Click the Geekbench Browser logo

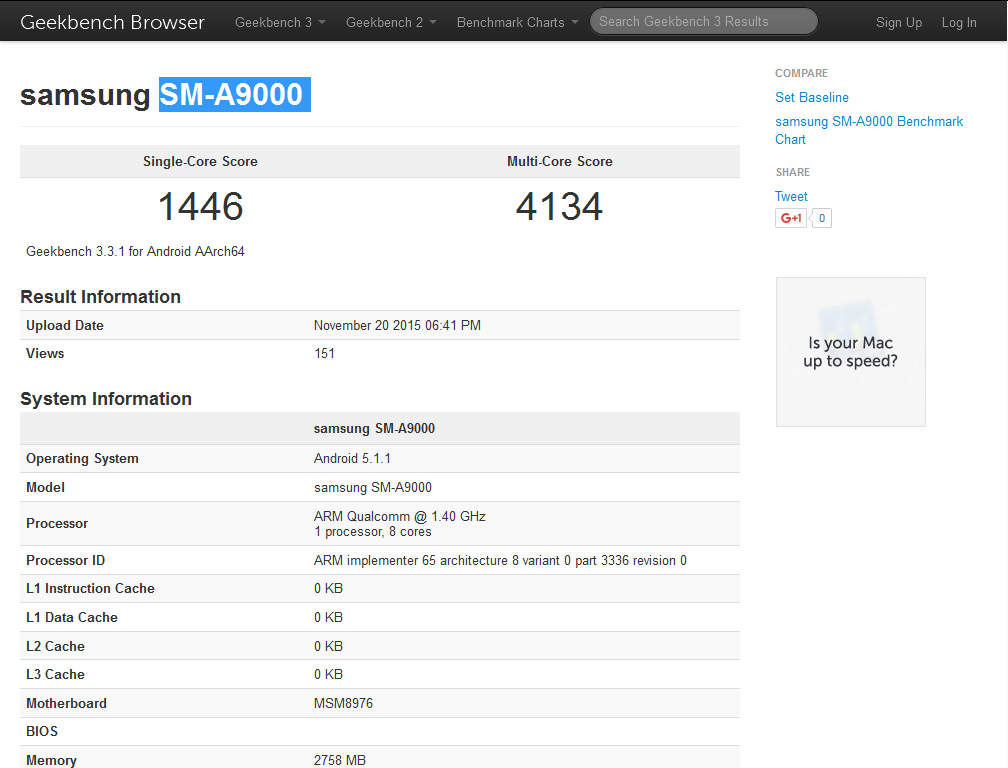coord(112,22)
